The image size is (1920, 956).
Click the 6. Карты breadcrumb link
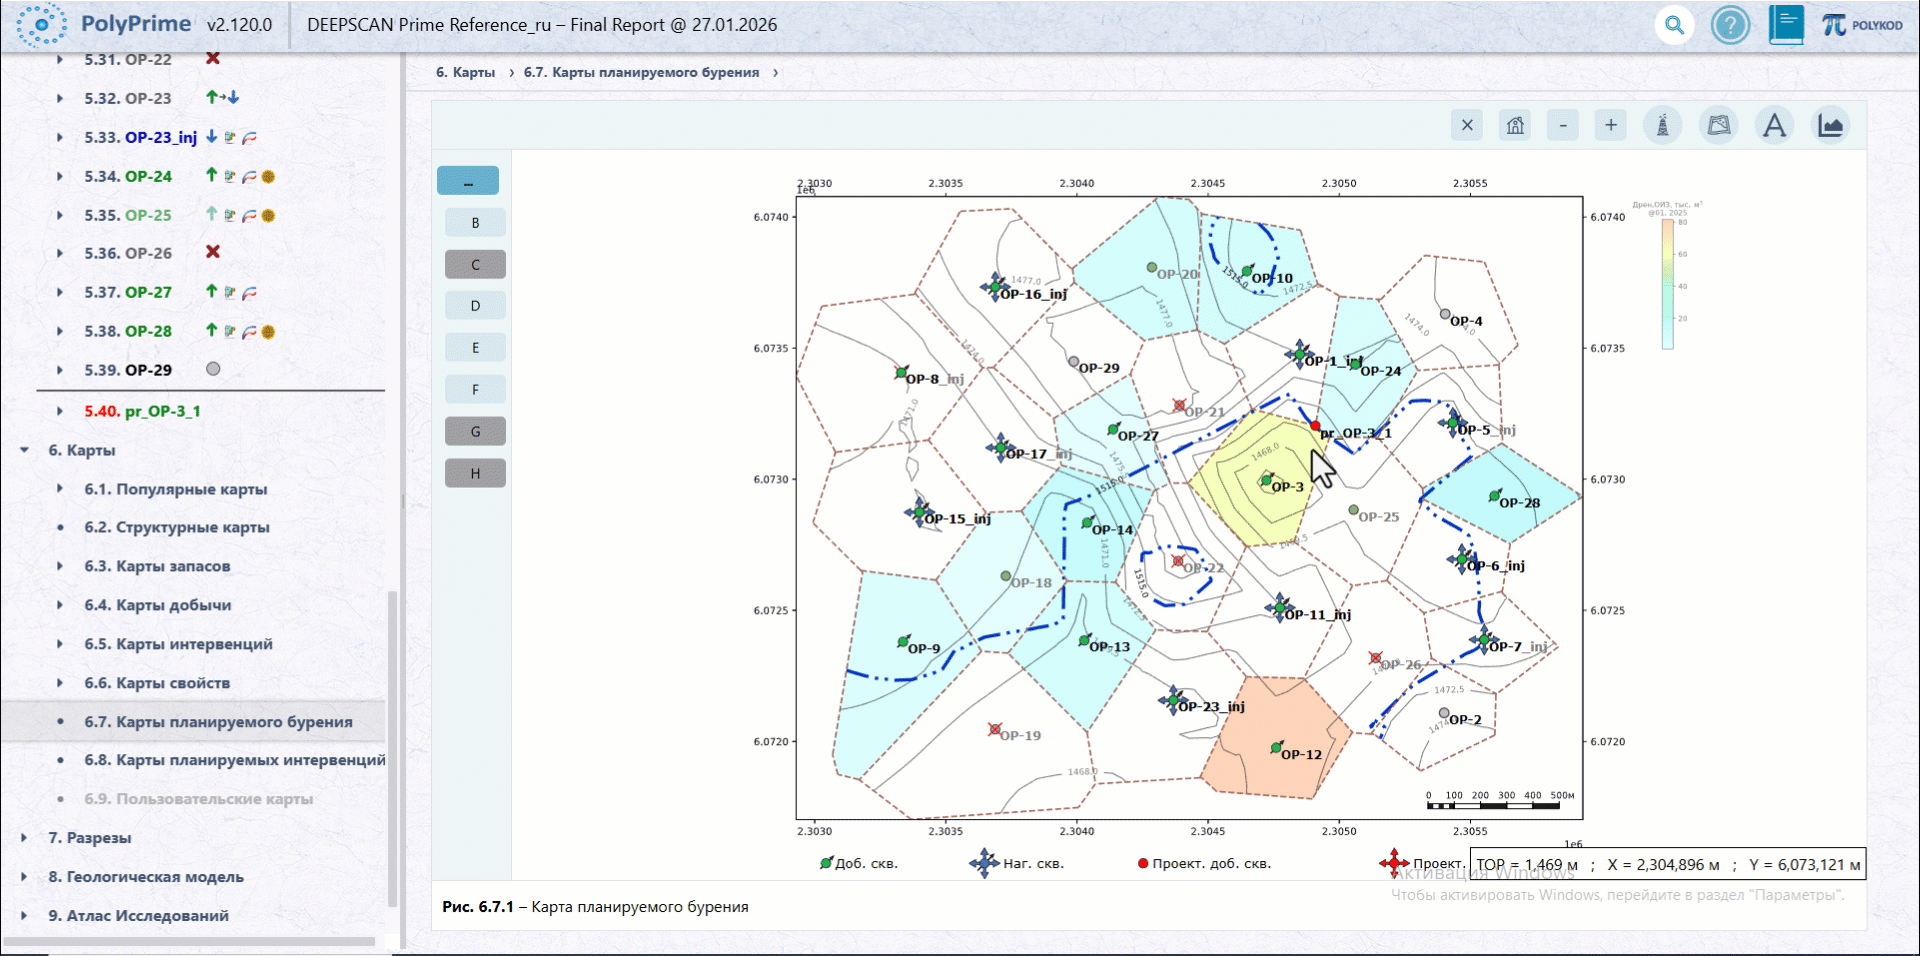[x=465, y=72]
